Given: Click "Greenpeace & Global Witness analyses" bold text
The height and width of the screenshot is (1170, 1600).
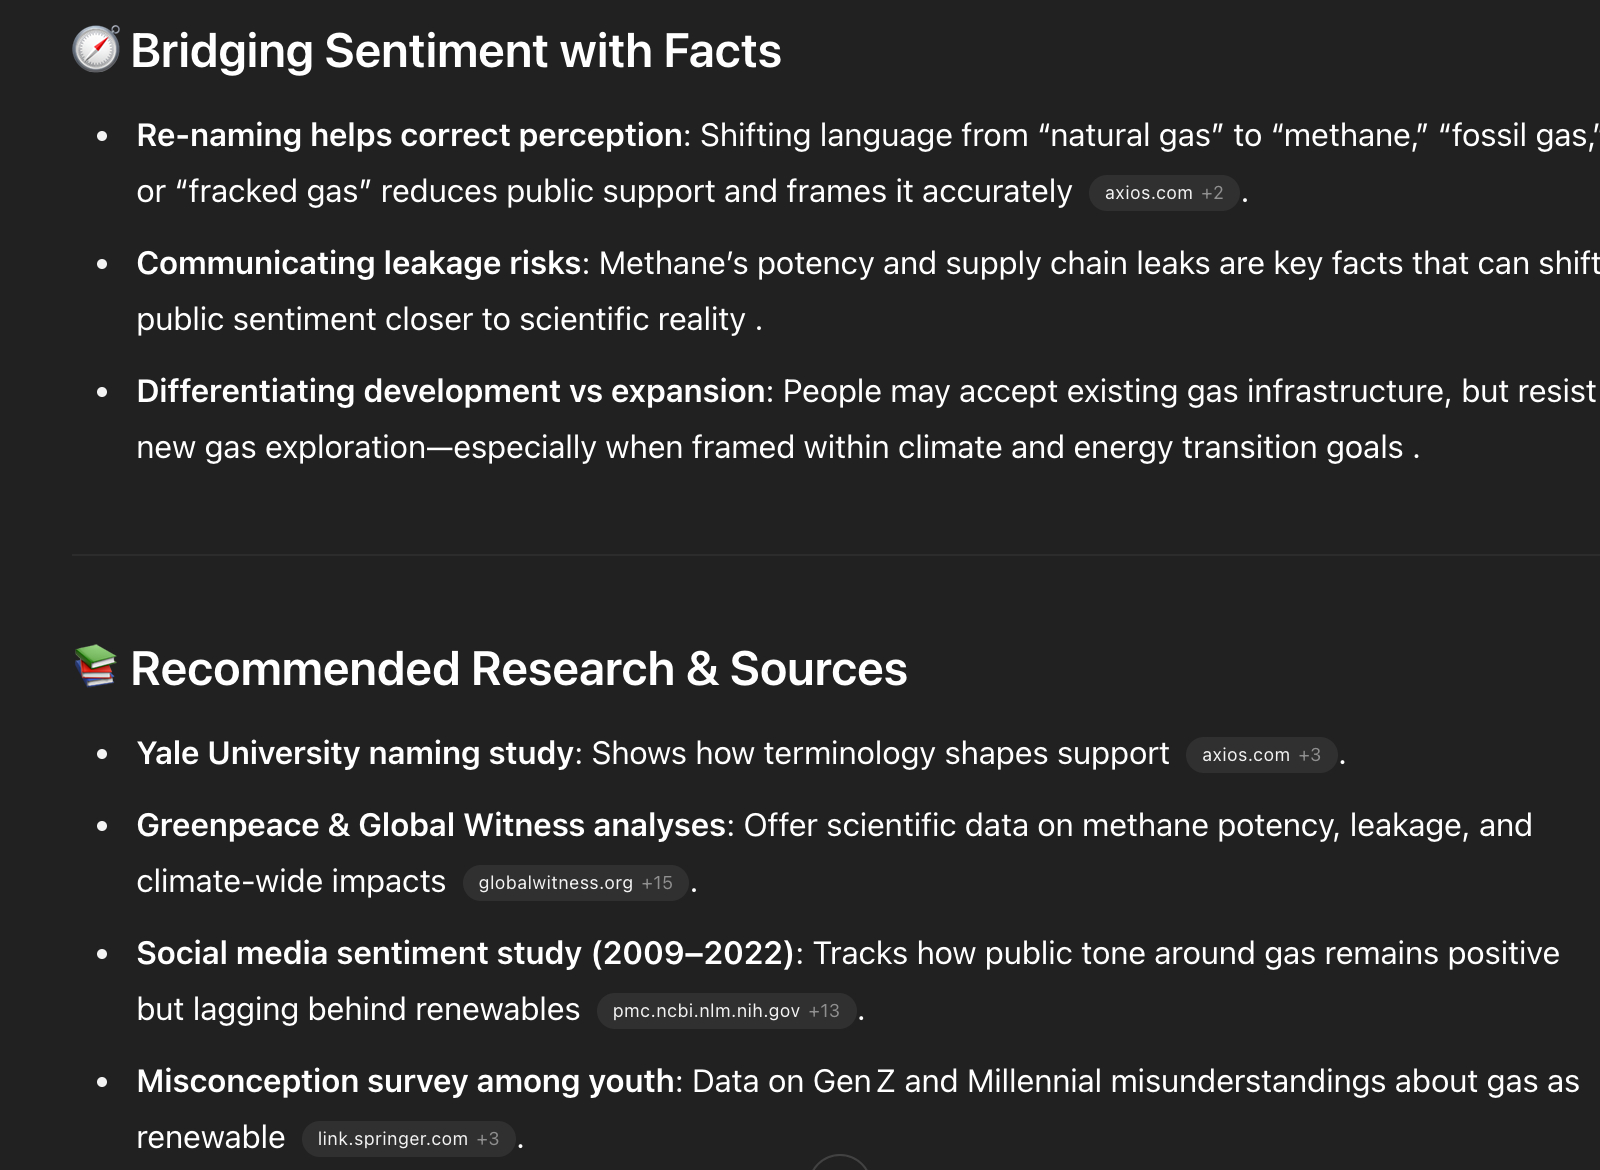Looking at the screenshot, I should click(431, 825).
